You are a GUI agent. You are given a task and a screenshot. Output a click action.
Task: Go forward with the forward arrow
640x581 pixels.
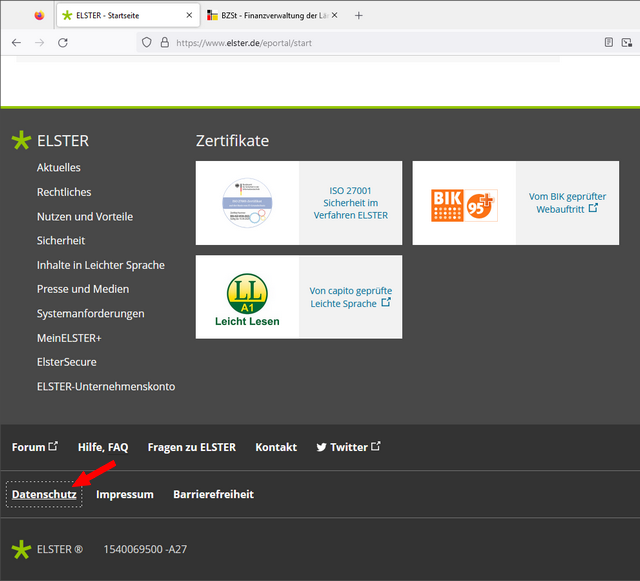pyautogui.click(x=40, y=42)
